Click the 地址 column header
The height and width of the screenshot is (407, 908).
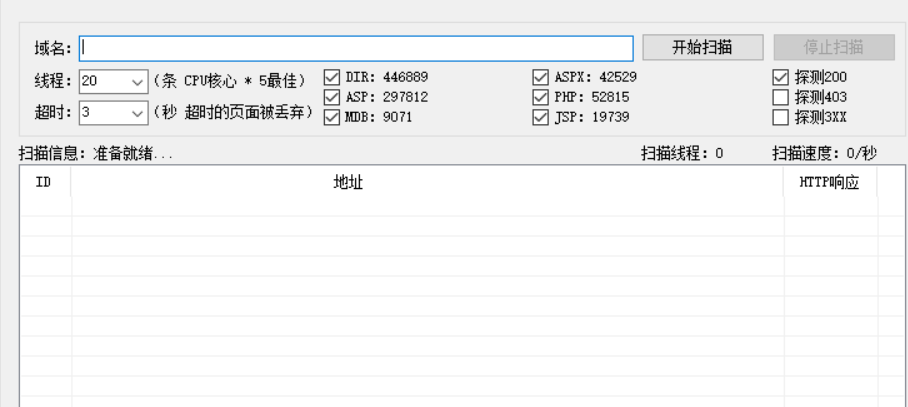[427, 182]
